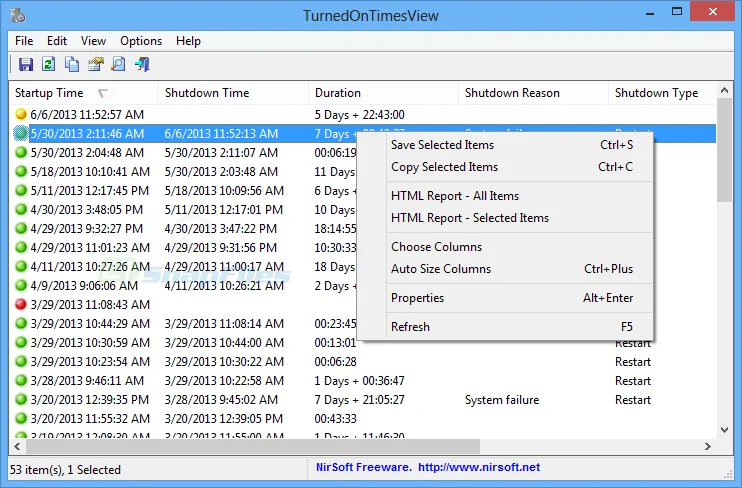Click the Shutdown Reason column header
742x488 pixels.
tap(512, 93)
